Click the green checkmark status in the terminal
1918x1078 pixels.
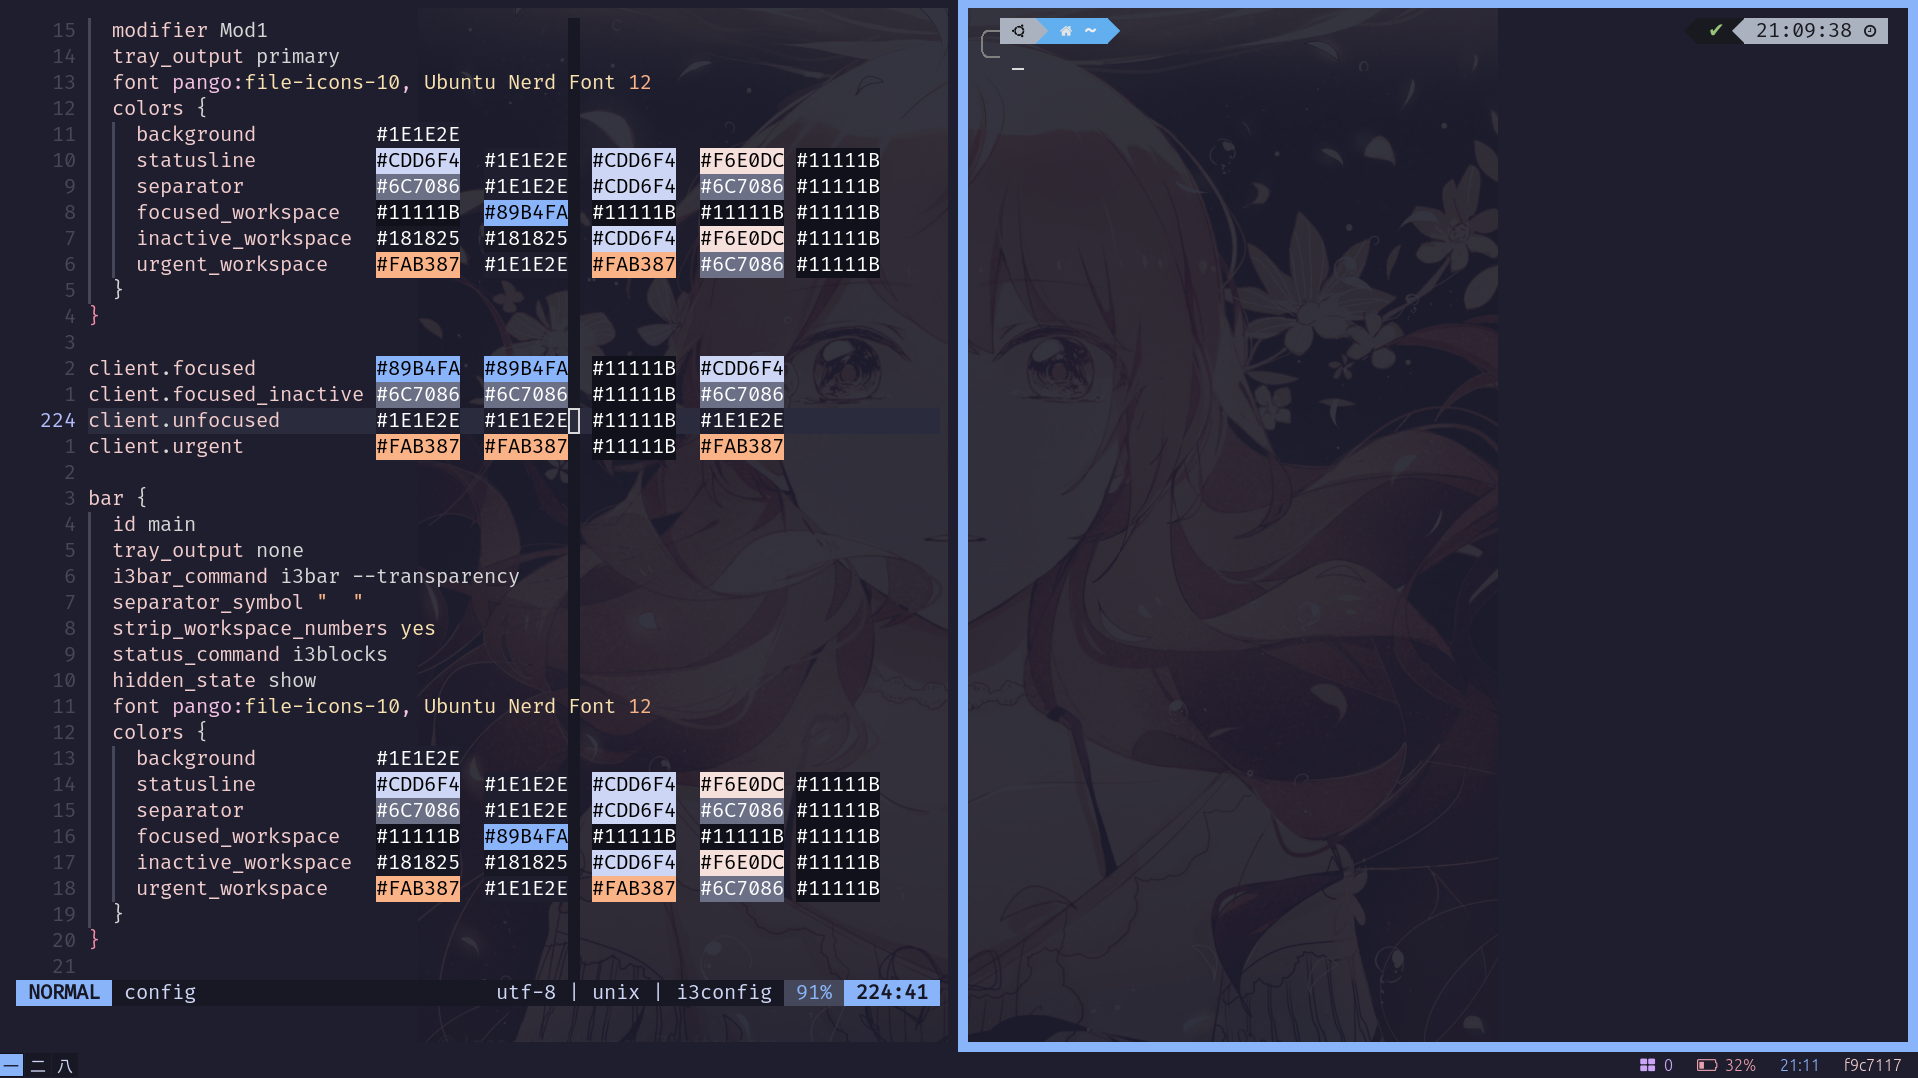pyautogui.click(x=1716, y=31)
